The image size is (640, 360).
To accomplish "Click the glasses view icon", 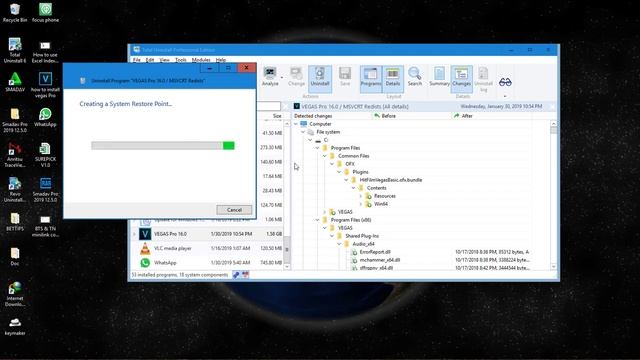I will click(x=505, y=82).
